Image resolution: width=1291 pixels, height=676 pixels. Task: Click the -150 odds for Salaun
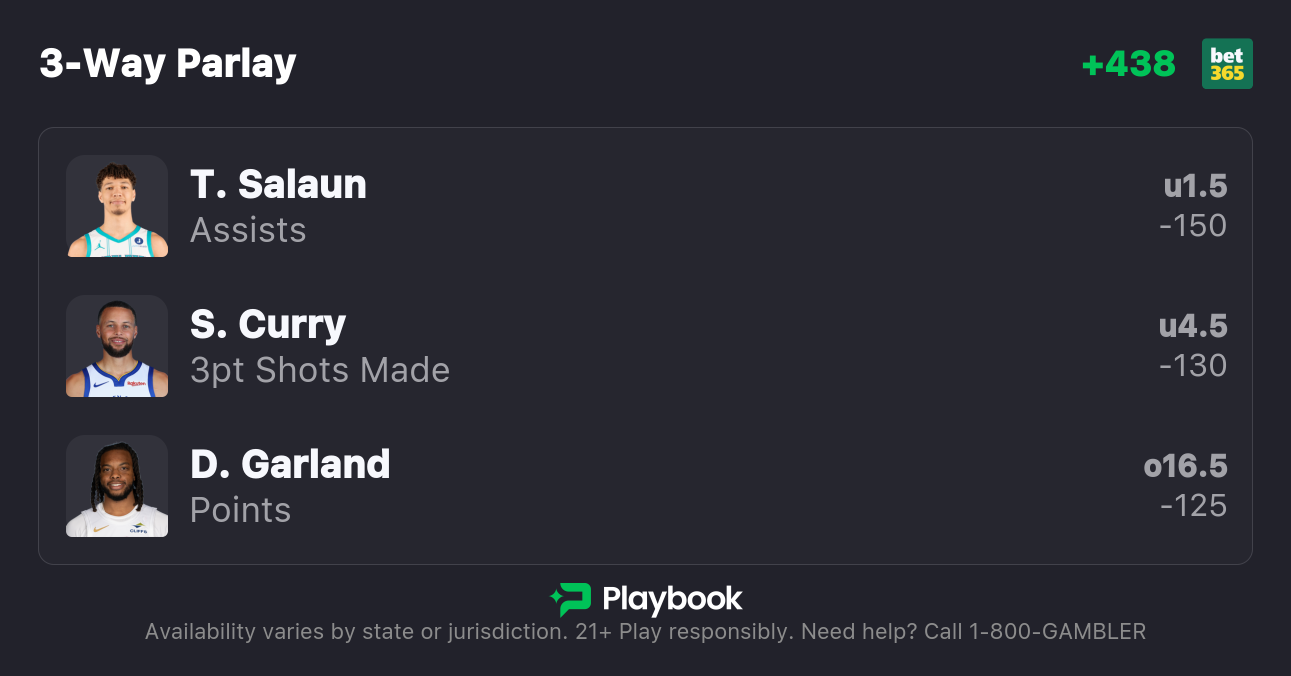[1193, 226]
